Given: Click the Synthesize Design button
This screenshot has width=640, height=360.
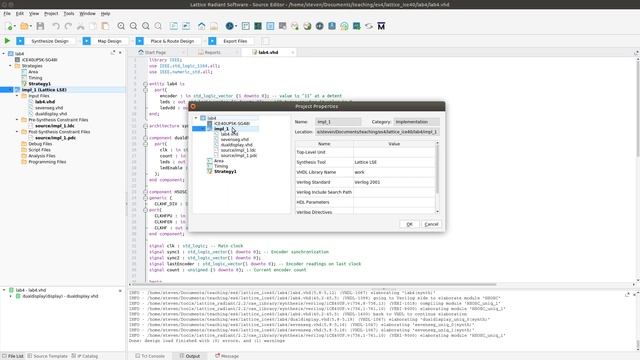Looking at the screenshot, I should click(50, 41).
